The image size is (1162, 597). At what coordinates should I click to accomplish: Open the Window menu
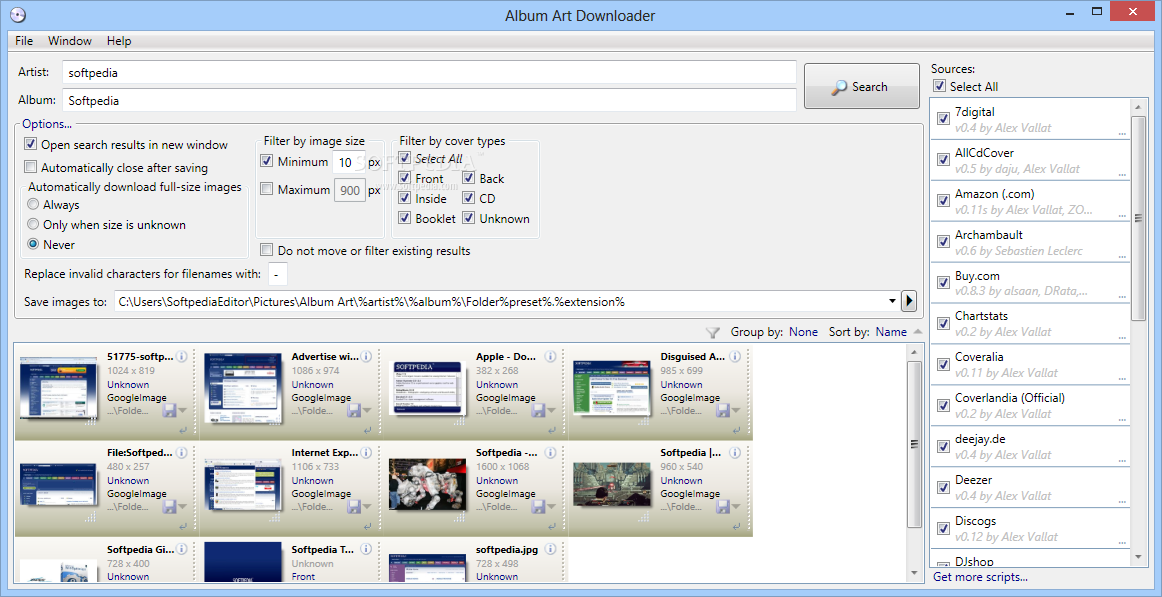(70, 41)
